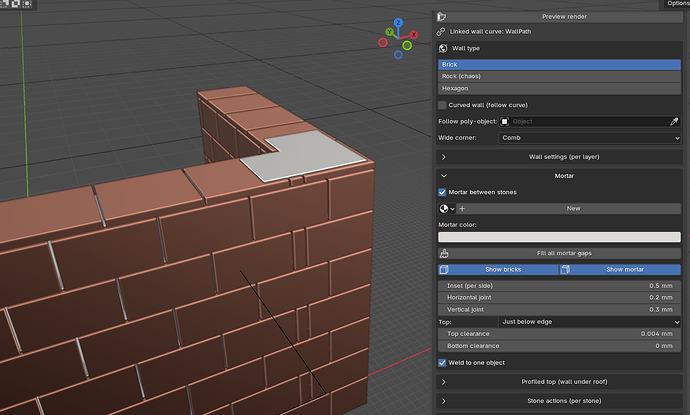This screenshot has width=690, height=415.
Task: Click the blue Z axis gizmo handle
Action: [398, 22]
